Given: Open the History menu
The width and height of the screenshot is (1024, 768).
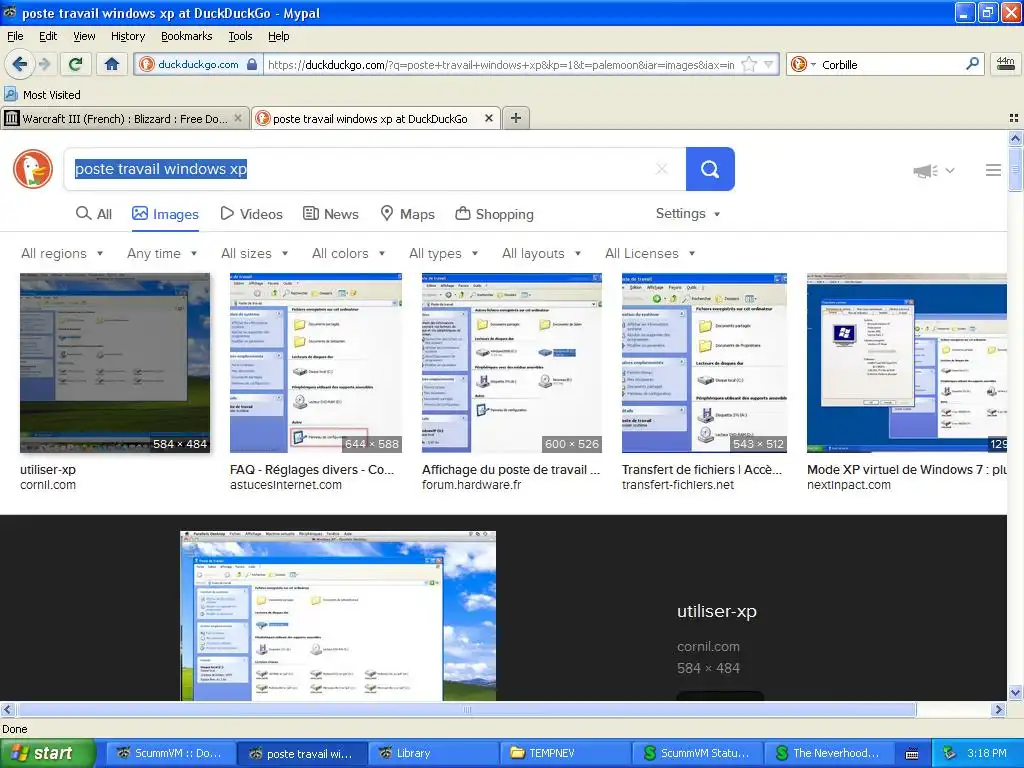Looking at the screenshot, I should point(127,36).
